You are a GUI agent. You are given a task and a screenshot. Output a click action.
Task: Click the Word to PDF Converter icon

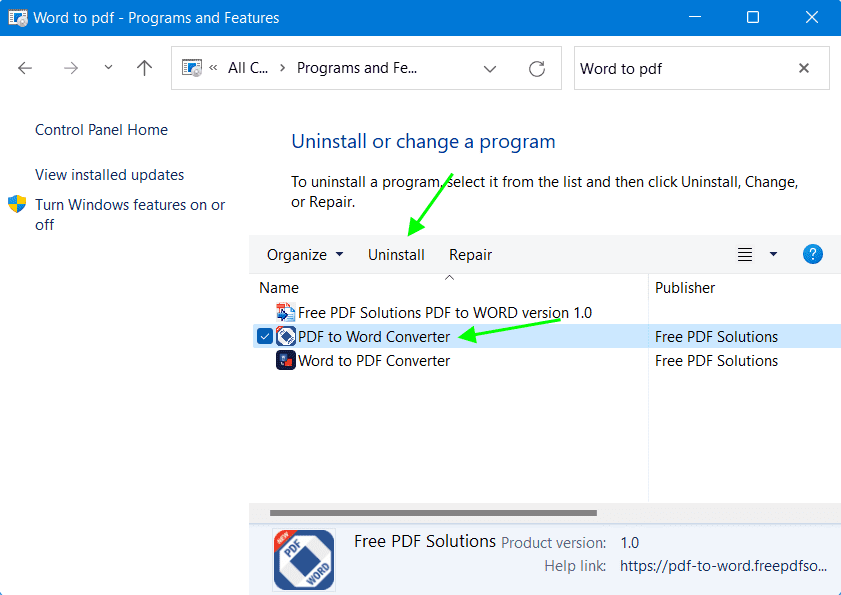[286, 361]
